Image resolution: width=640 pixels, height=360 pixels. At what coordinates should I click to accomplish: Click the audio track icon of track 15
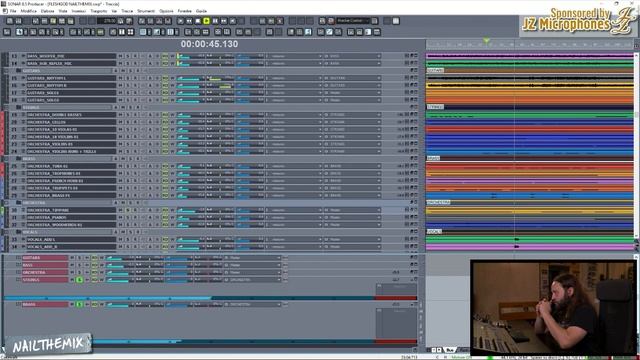pos(23,78)
